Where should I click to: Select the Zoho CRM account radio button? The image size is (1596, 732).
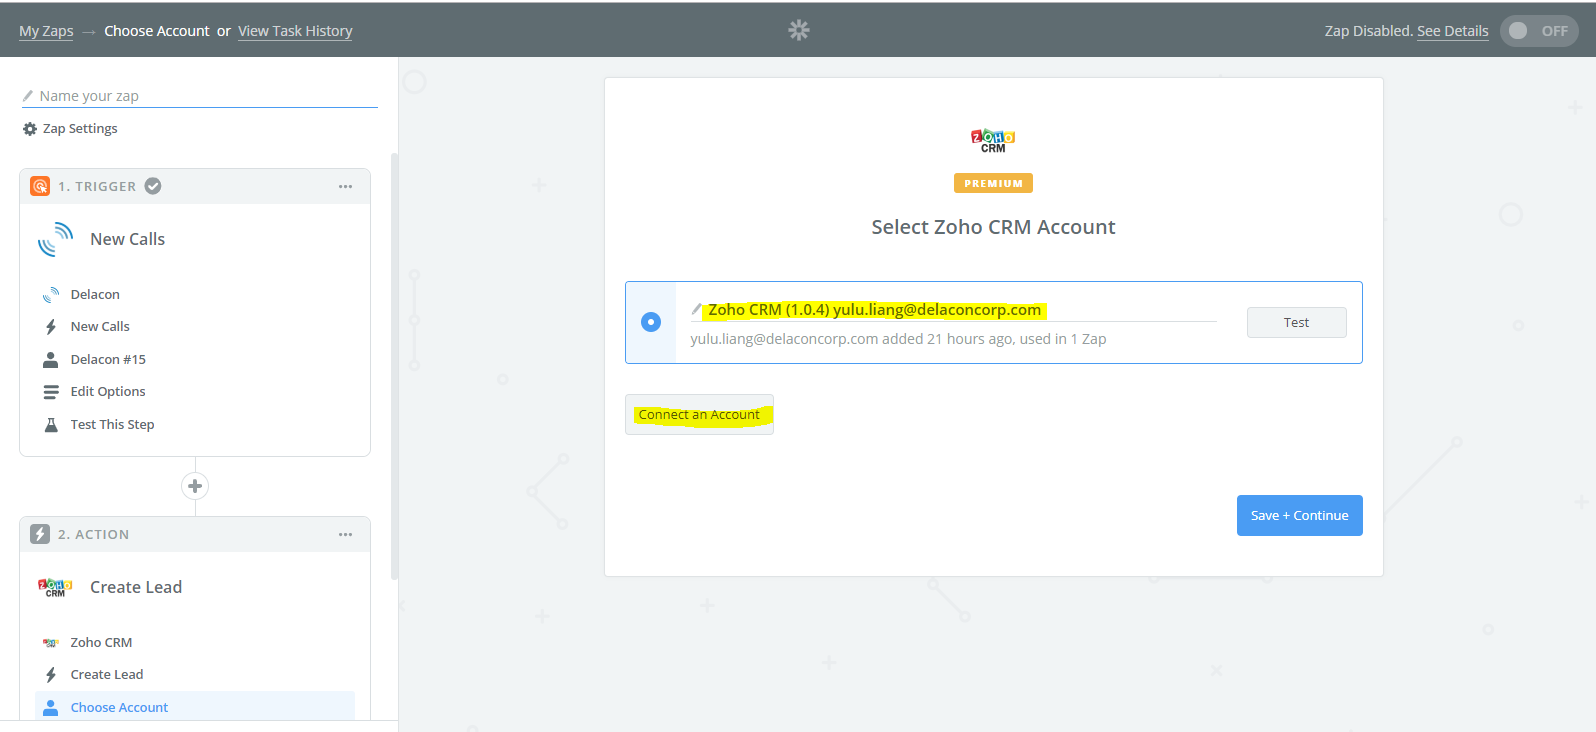[x=651, y=322]
